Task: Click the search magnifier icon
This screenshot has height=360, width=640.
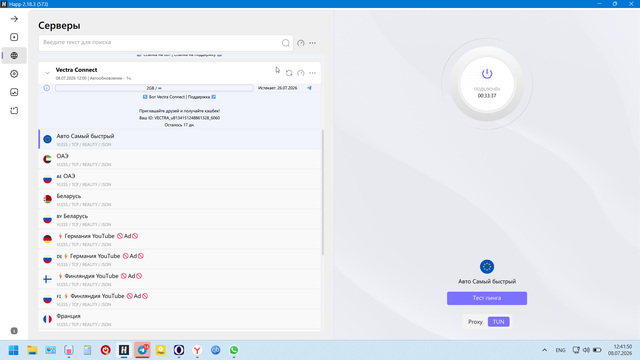Action: pyautogui.click(x=286, y=43)
